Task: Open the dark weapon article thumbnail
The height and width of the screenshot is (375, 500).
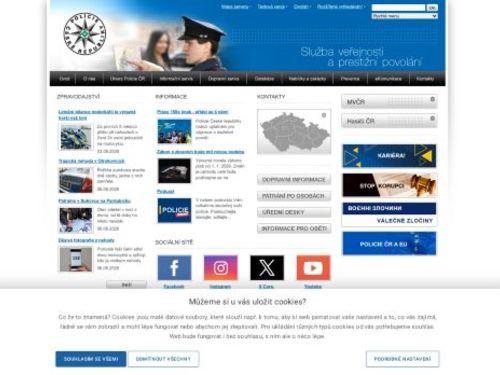Action: coord(174,171)
